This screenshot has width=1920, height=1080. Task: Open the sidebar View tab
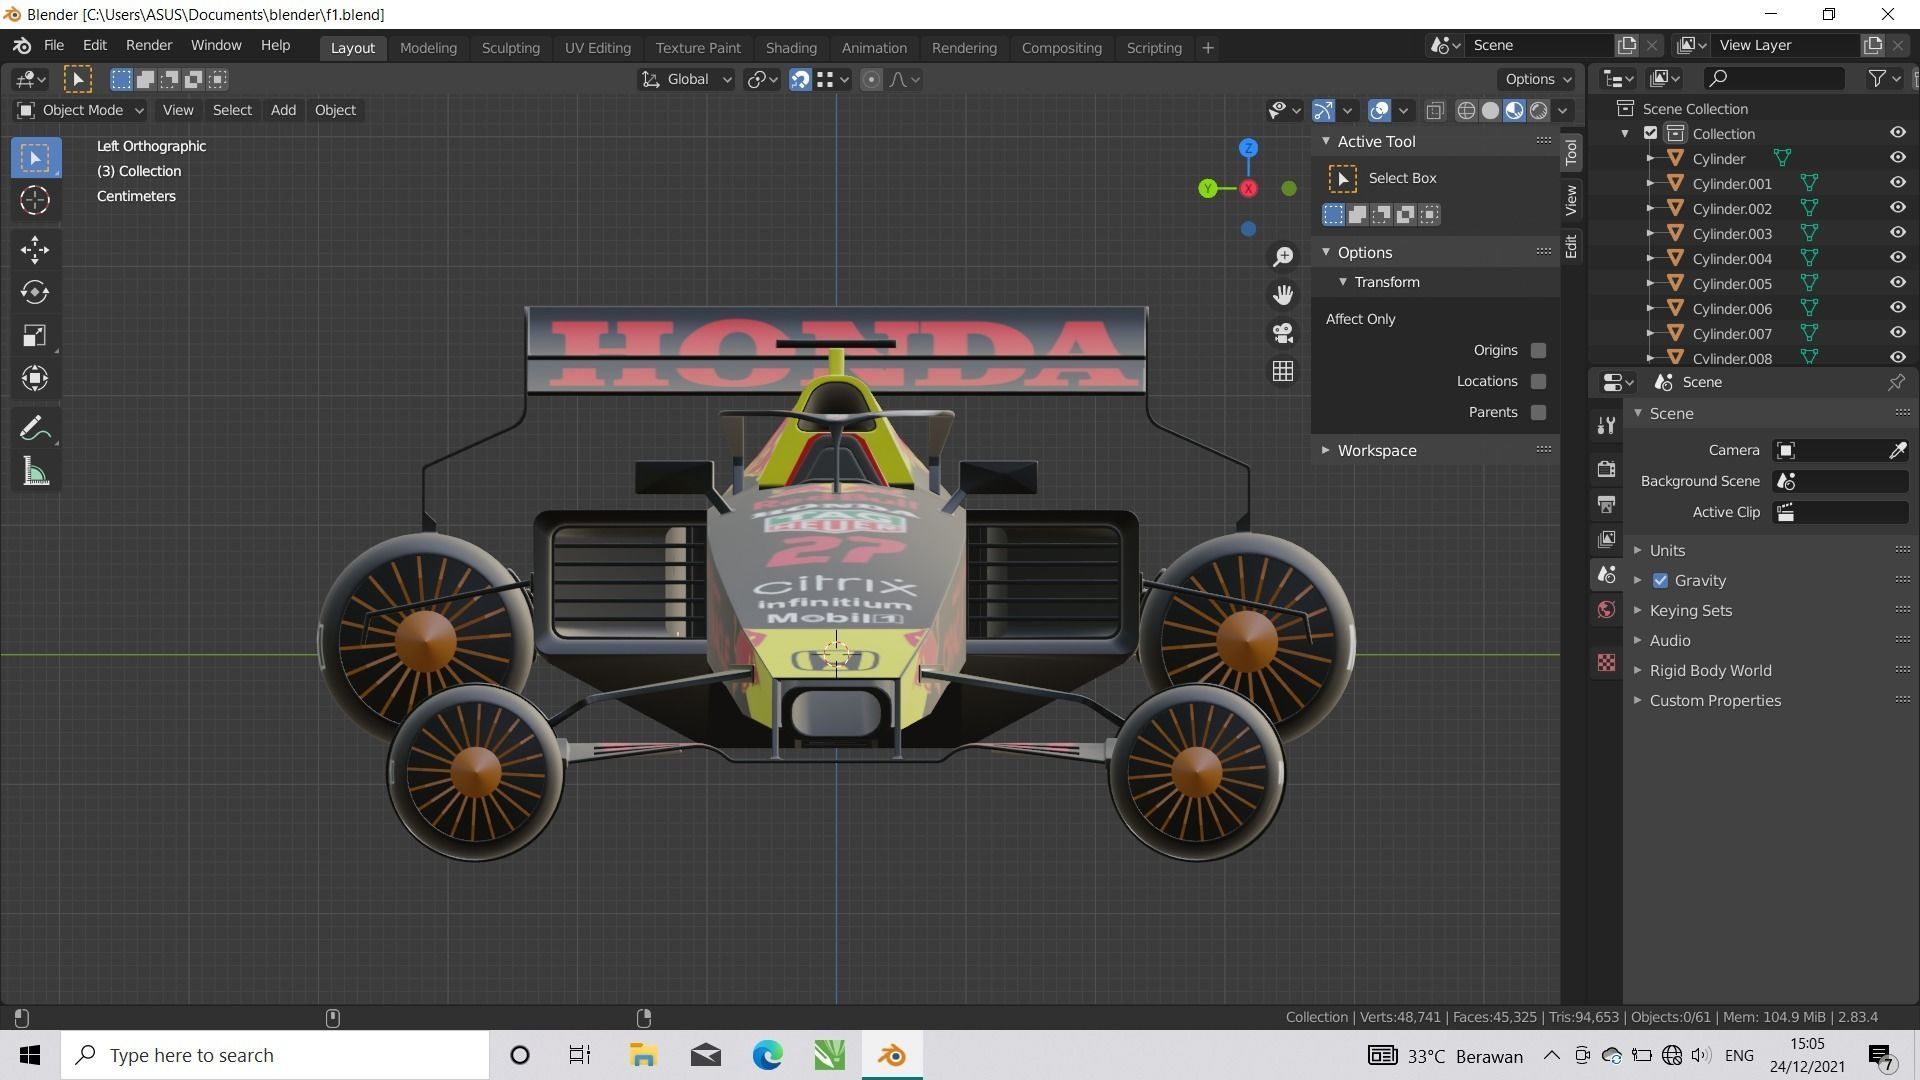point(1571,200)
